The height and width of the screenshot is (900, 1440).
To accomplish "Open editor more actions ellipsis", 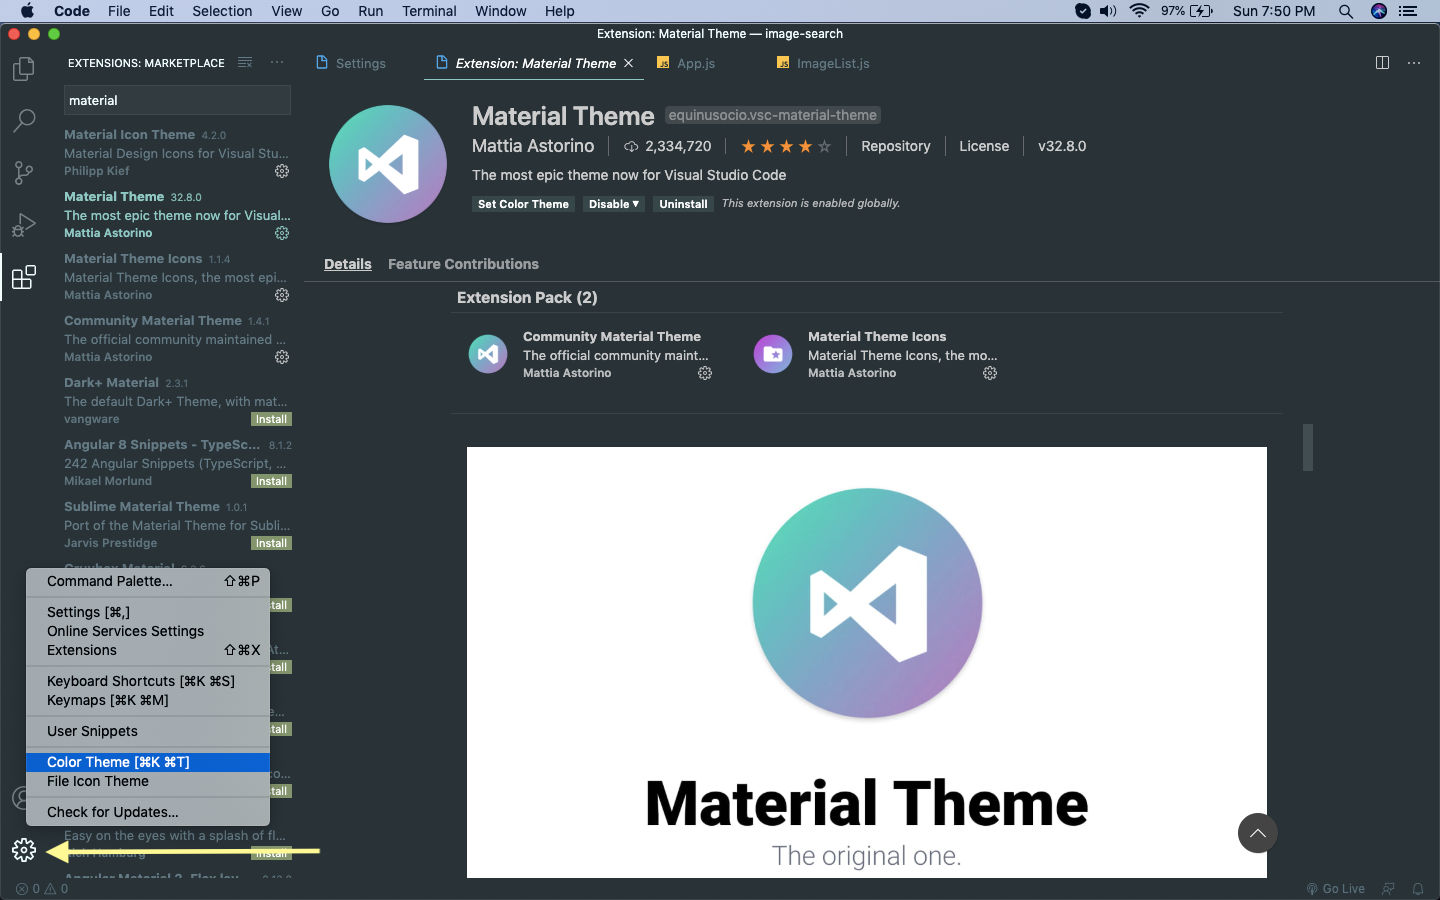I will (x=1414, y=62).
